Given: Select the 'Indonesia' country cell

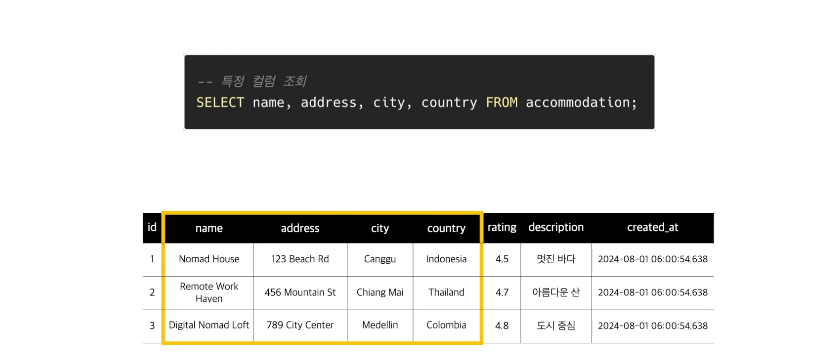Looking at the screenshot, I should tap(446, 259).
